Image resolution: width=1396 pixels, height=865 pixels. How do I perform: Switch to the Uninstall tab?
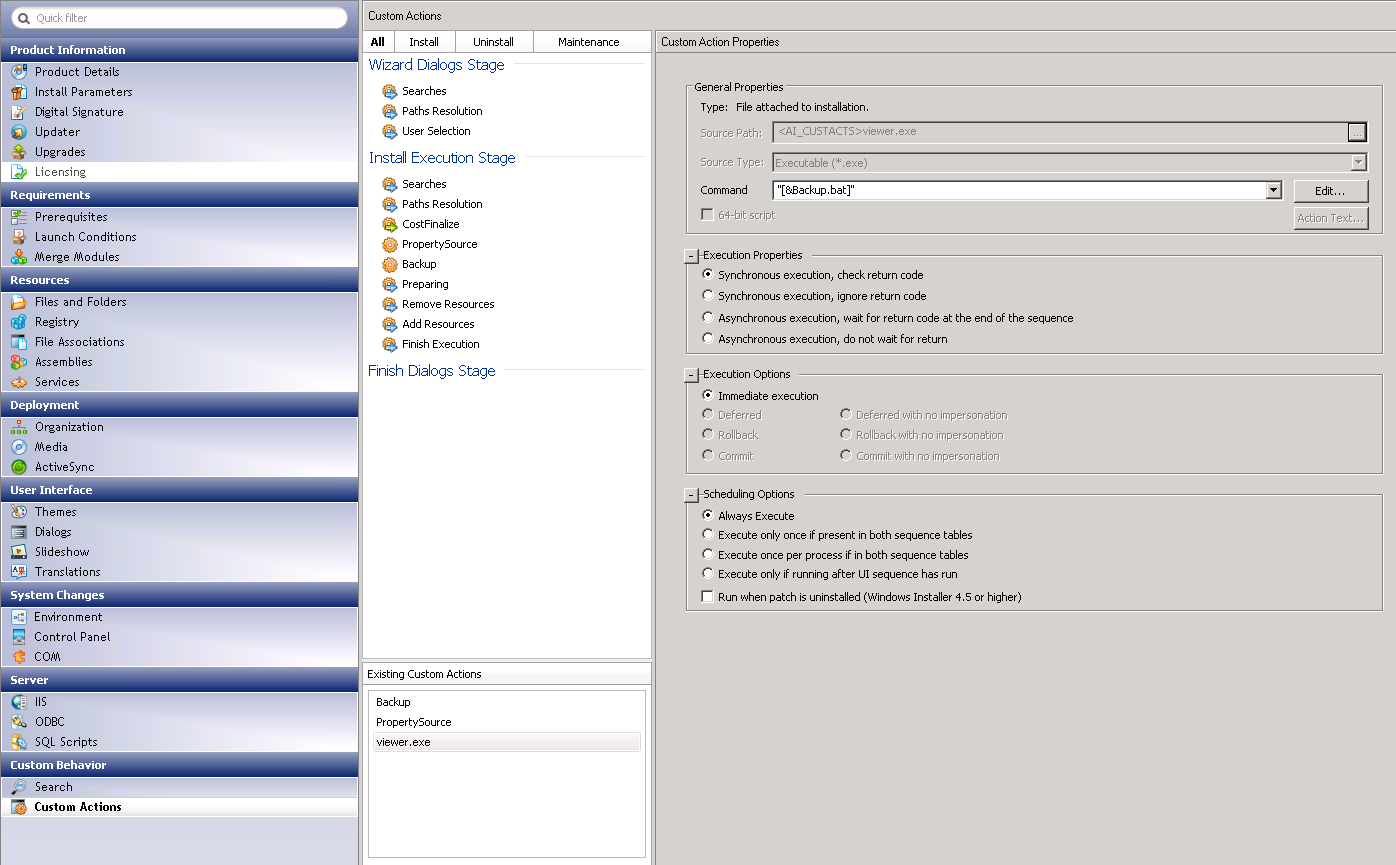493,42
